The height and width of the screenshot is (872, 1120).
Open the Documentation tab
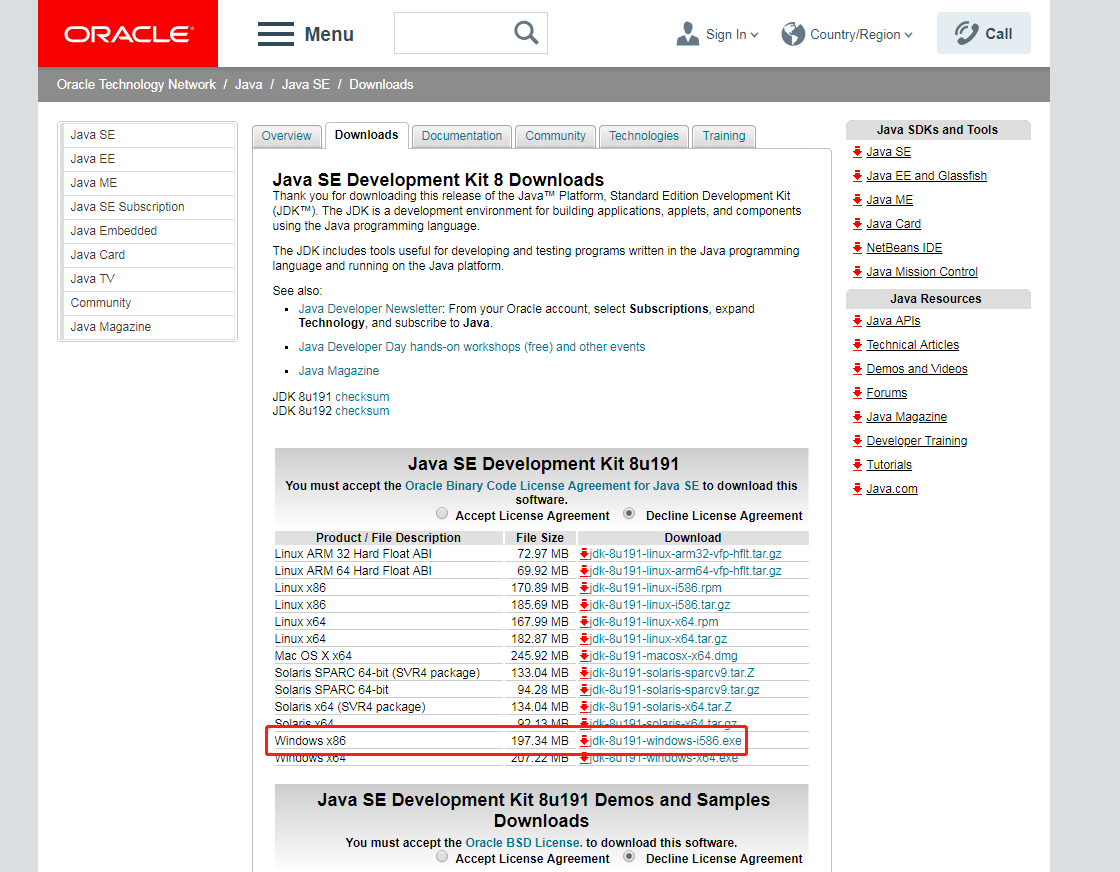[x=461, y=136]
